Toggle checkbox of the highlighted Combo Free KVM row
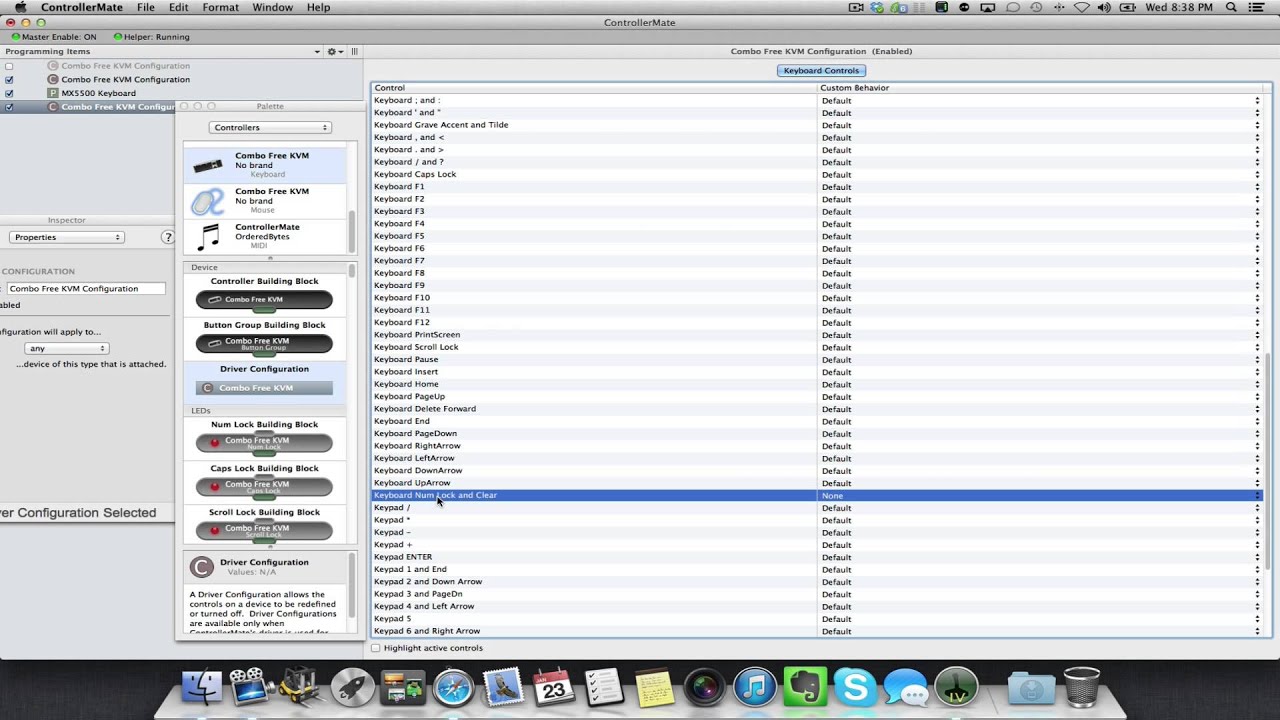The width and height of the screenshot is (1280, 720). click(x=9, y=107)
